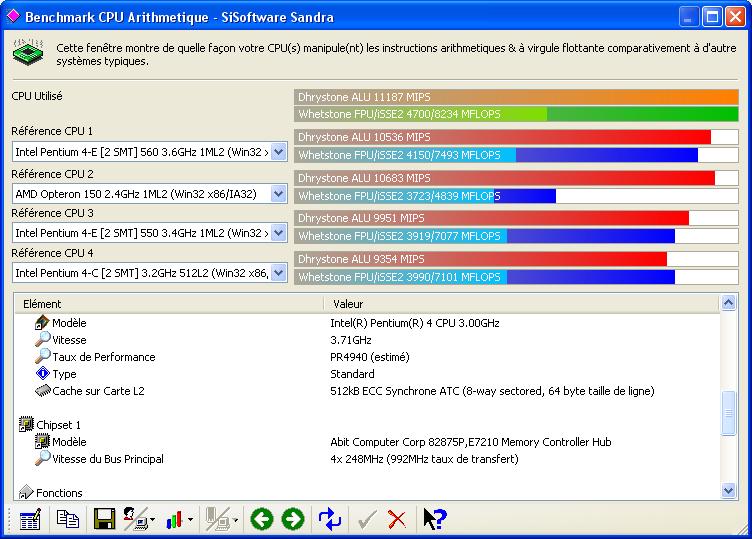Open the options table icon with pencil

(30, 520)
